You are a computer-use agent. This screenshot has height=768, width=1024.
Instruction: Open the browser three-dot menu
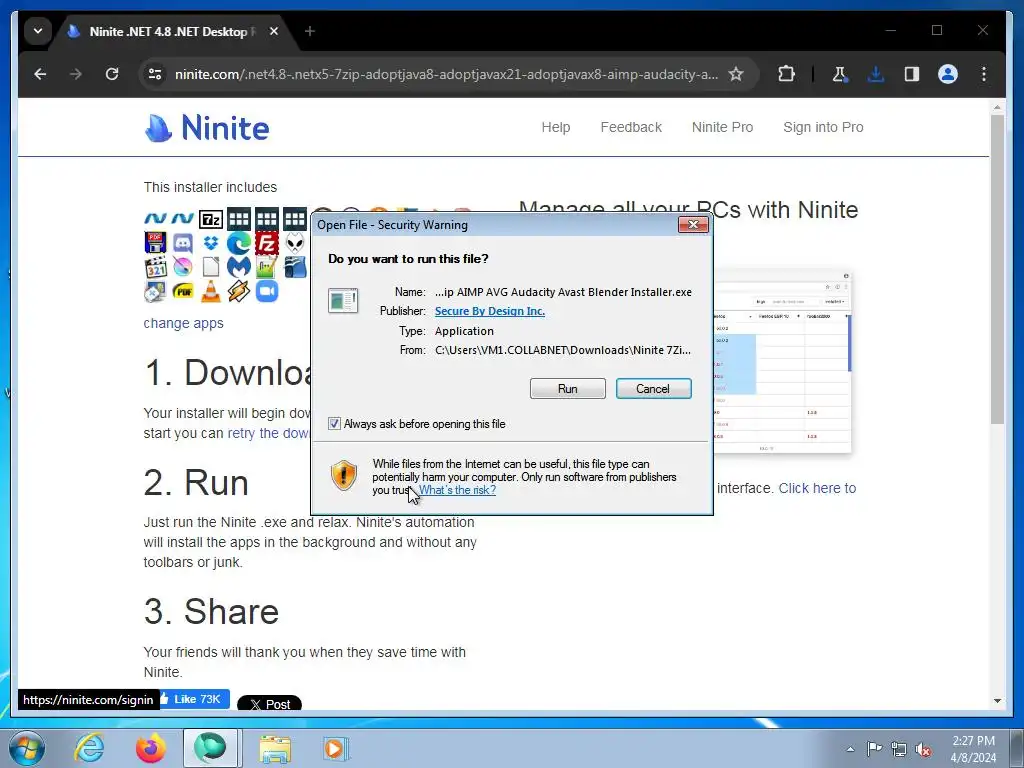pyautogui.click(x=984, y=74)
